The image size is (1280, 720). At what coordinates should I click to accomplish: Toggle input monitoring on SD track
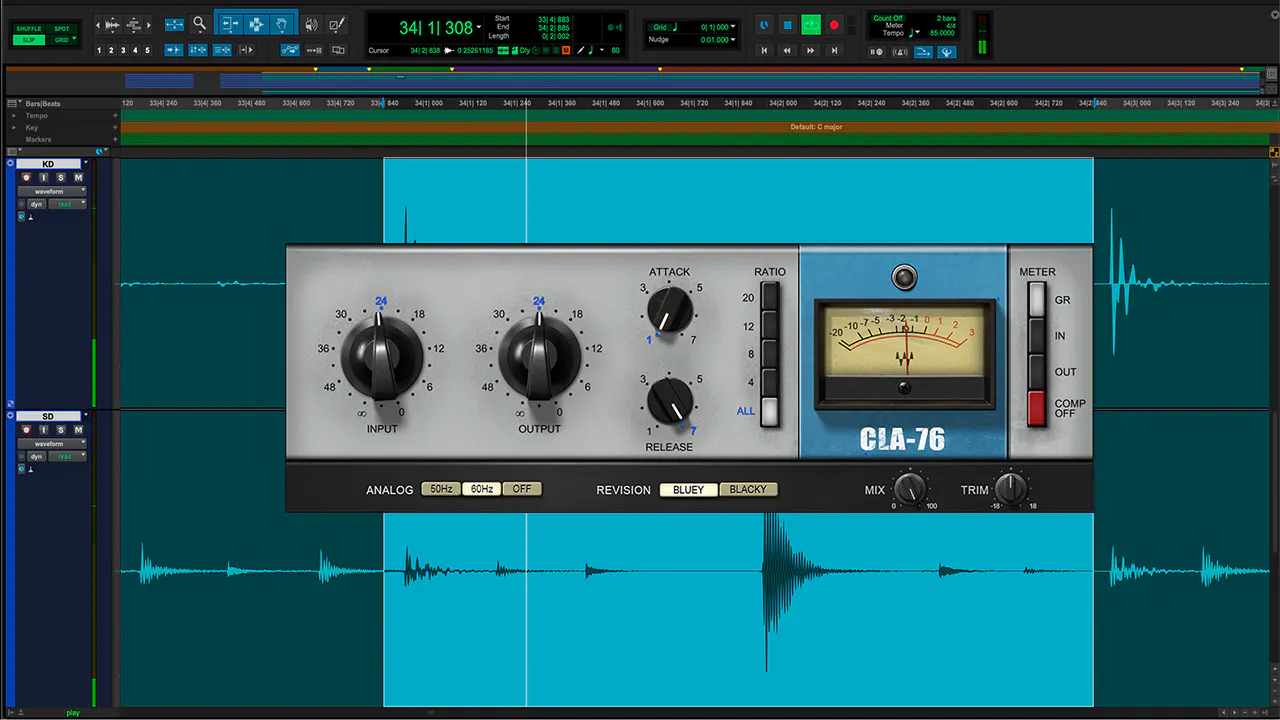(x=44, y=429)
